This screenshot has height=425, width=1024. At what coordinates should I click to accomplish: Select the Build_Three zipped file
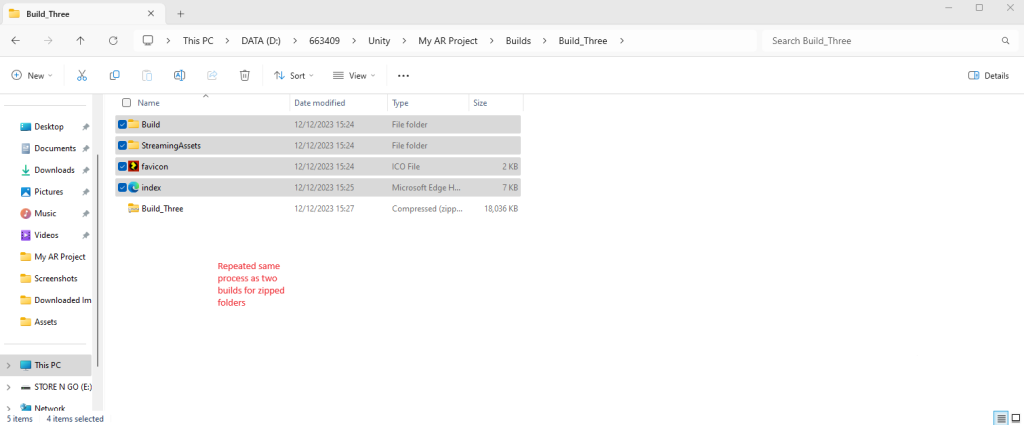click(162, 208)
